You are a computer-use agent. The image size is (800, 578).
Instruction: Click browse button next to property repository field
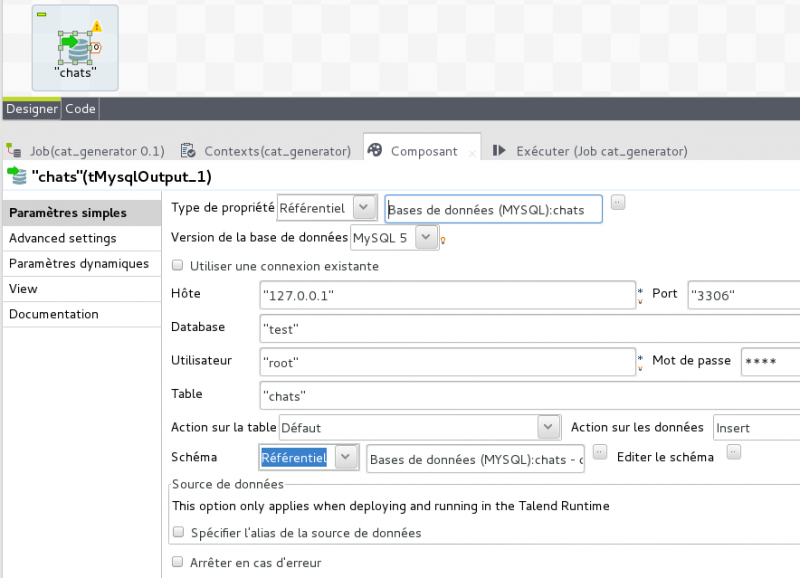pos(618,203)
